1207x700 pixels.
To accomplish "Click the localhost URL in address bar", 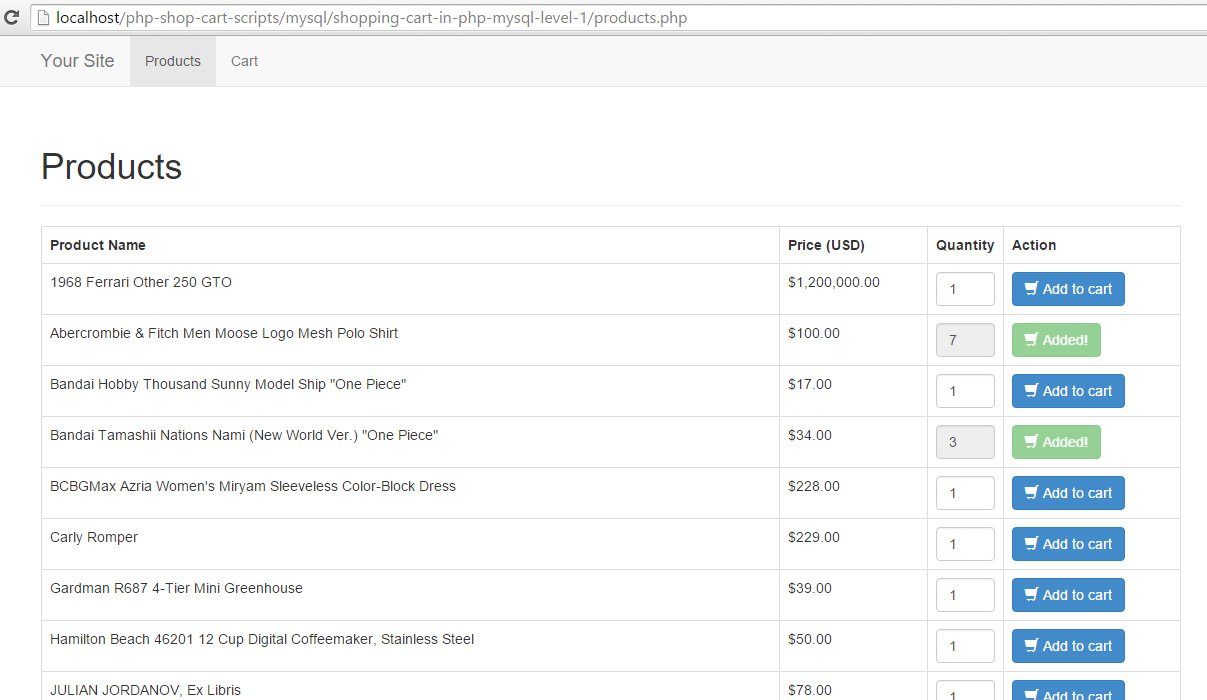I will pyautogui.click(x=371, y=18).
